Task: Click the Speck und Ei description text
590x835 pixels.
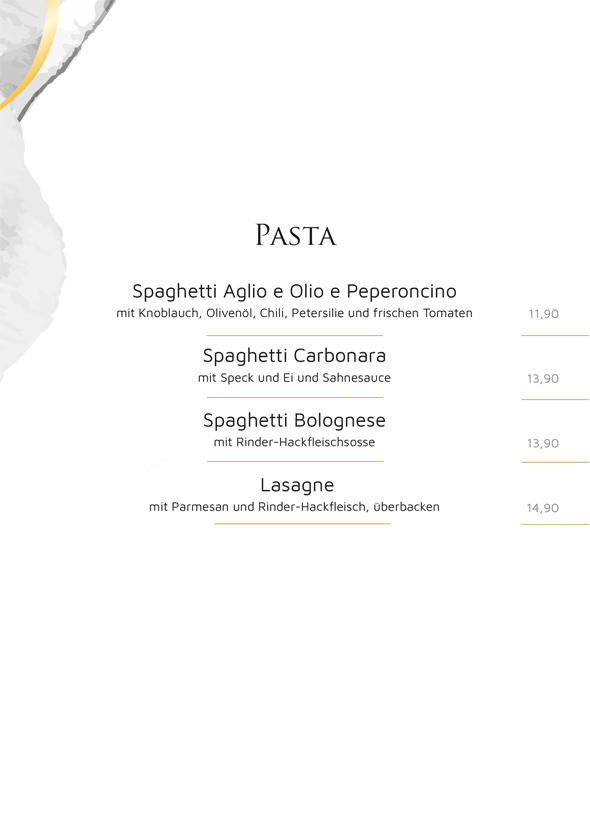Action: [294, 378]
